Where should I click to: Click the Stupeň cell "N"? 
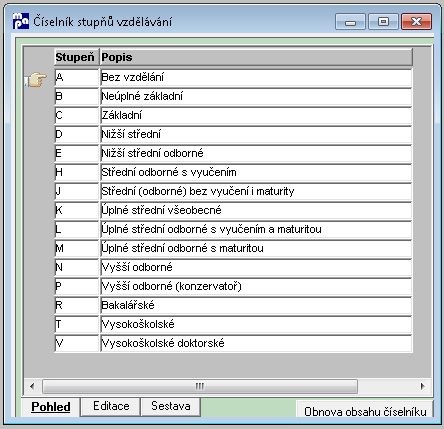76,268
